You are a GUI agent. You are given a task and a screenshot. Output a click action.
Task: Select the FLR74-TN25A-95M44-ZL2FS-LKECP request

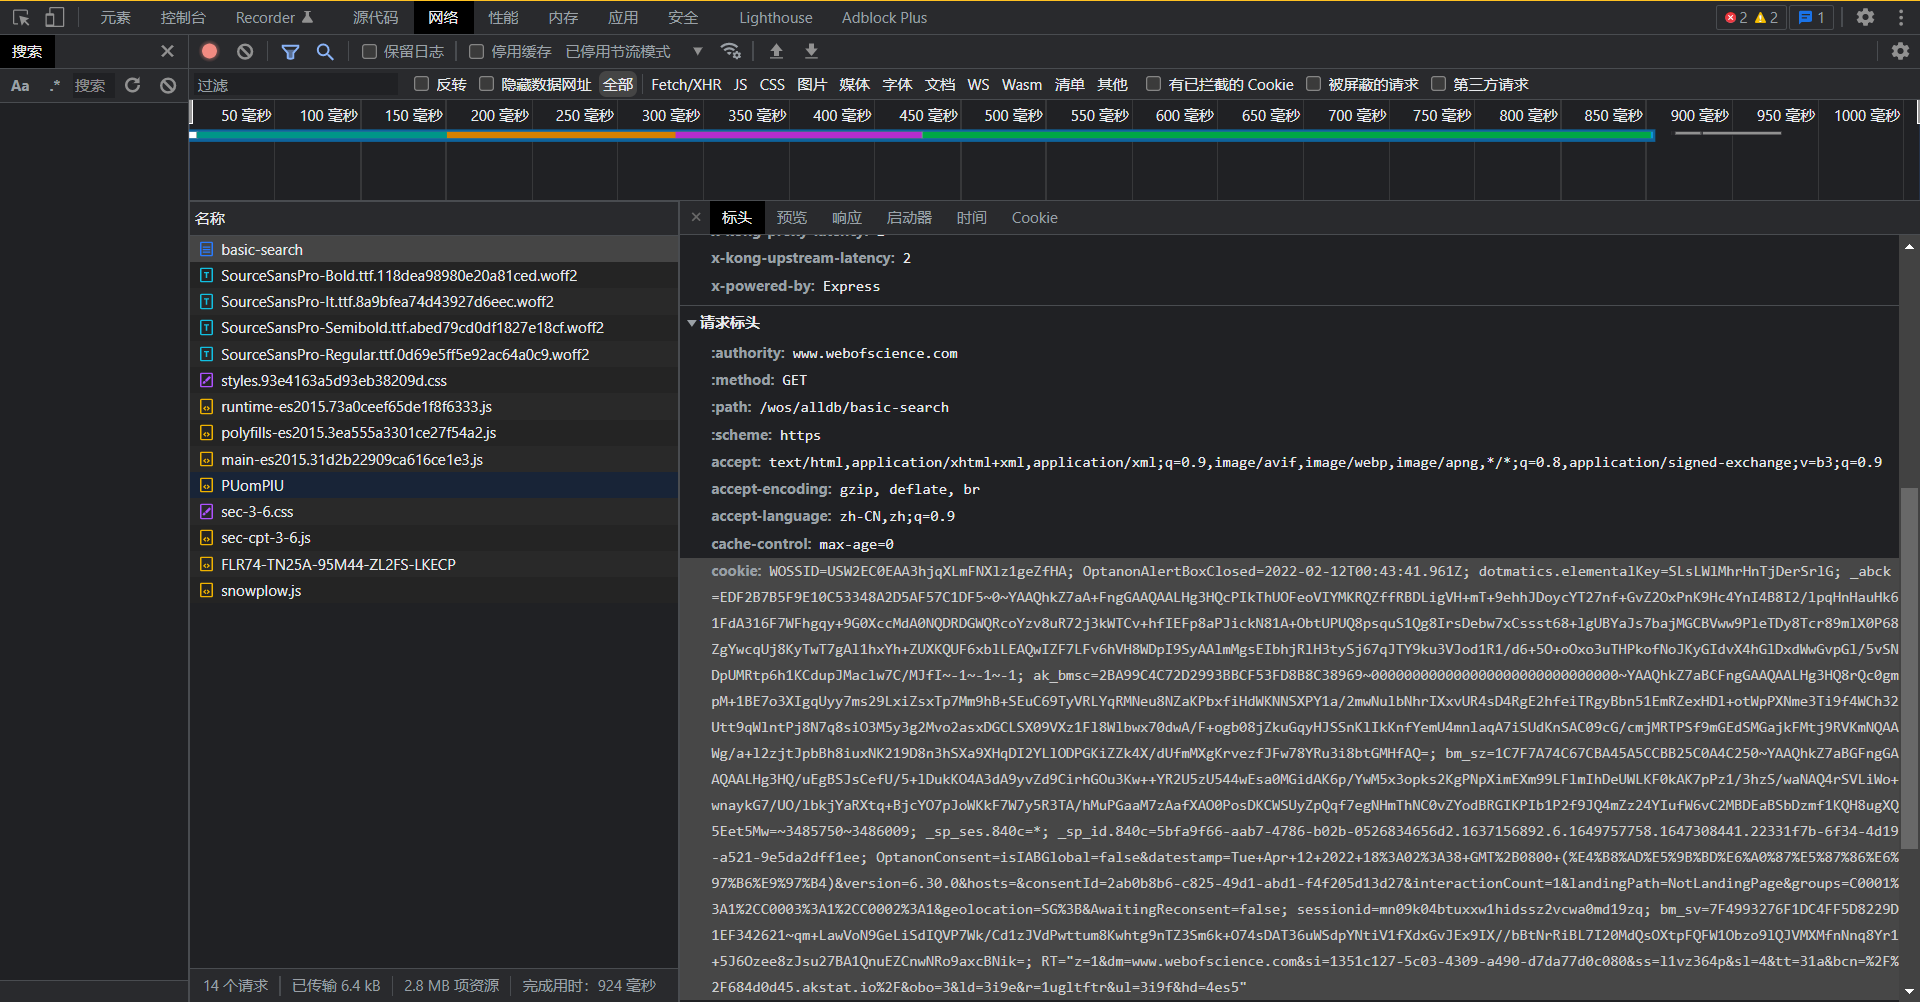pos(434,564)
